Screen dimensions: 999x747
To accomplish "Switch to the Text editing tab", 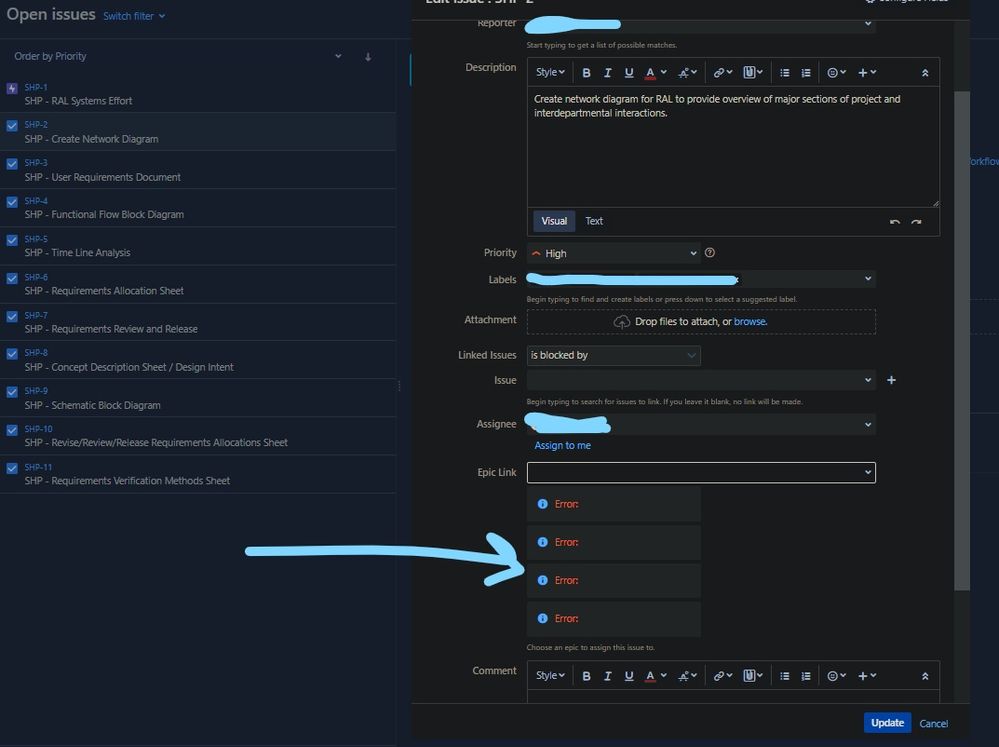I will coord(594,221).
